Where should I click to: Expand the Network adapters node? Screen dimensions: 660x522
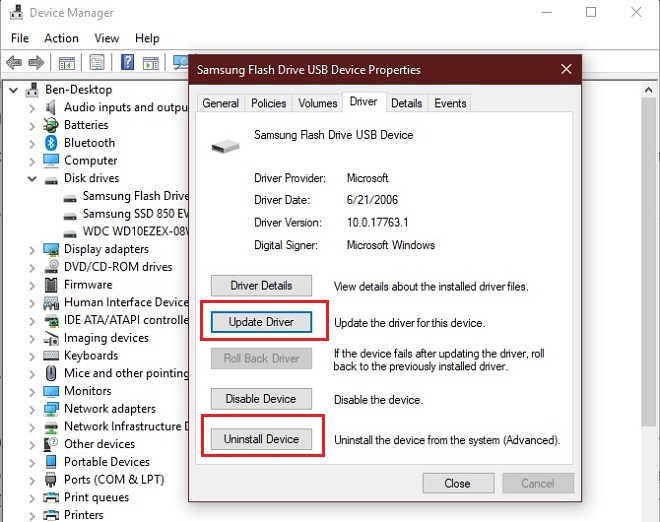pos(32,409)
